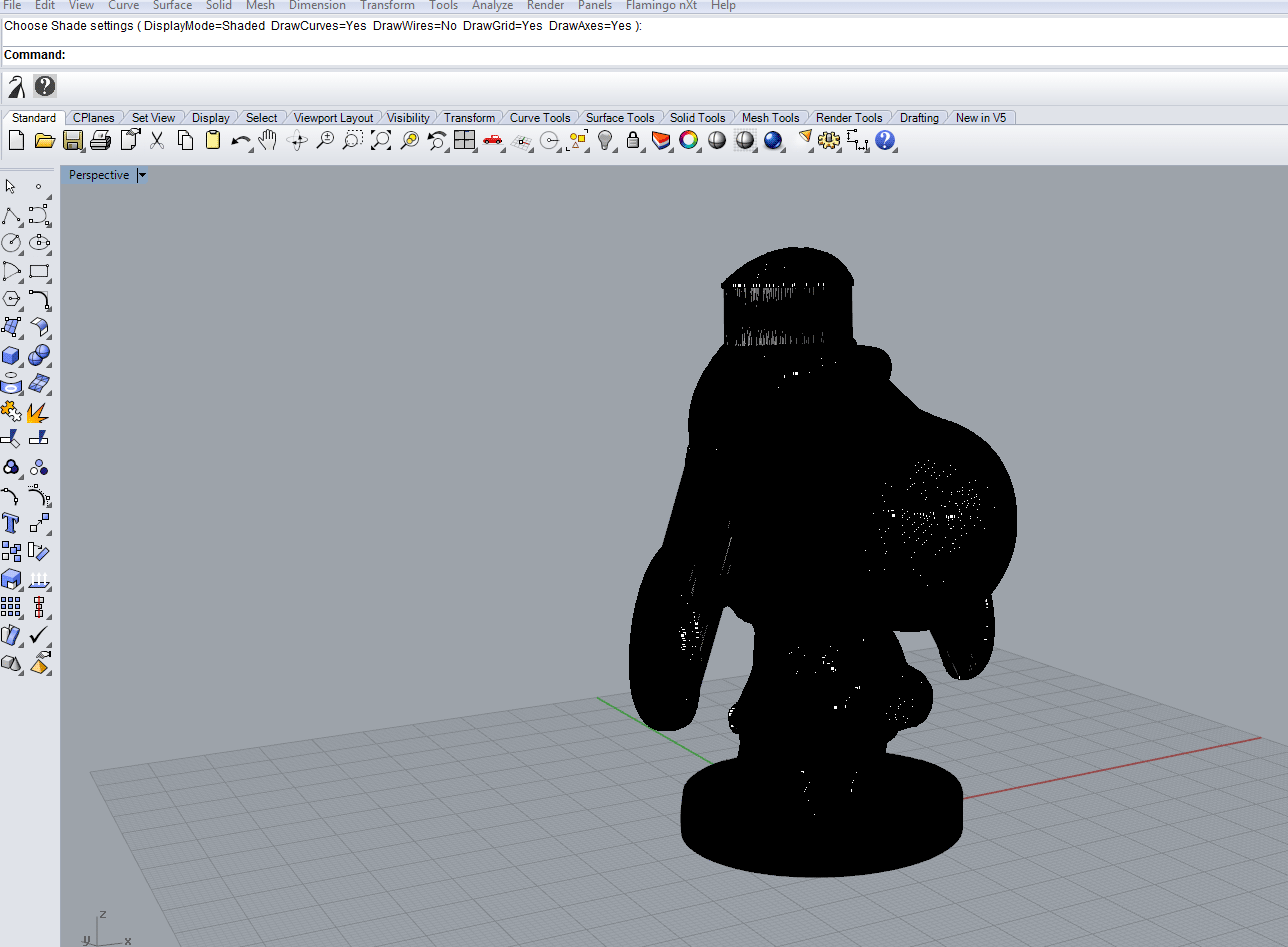Click the Print icon in Standard toolbar
The image size is (1288, 947).
(x=100, y=141)
